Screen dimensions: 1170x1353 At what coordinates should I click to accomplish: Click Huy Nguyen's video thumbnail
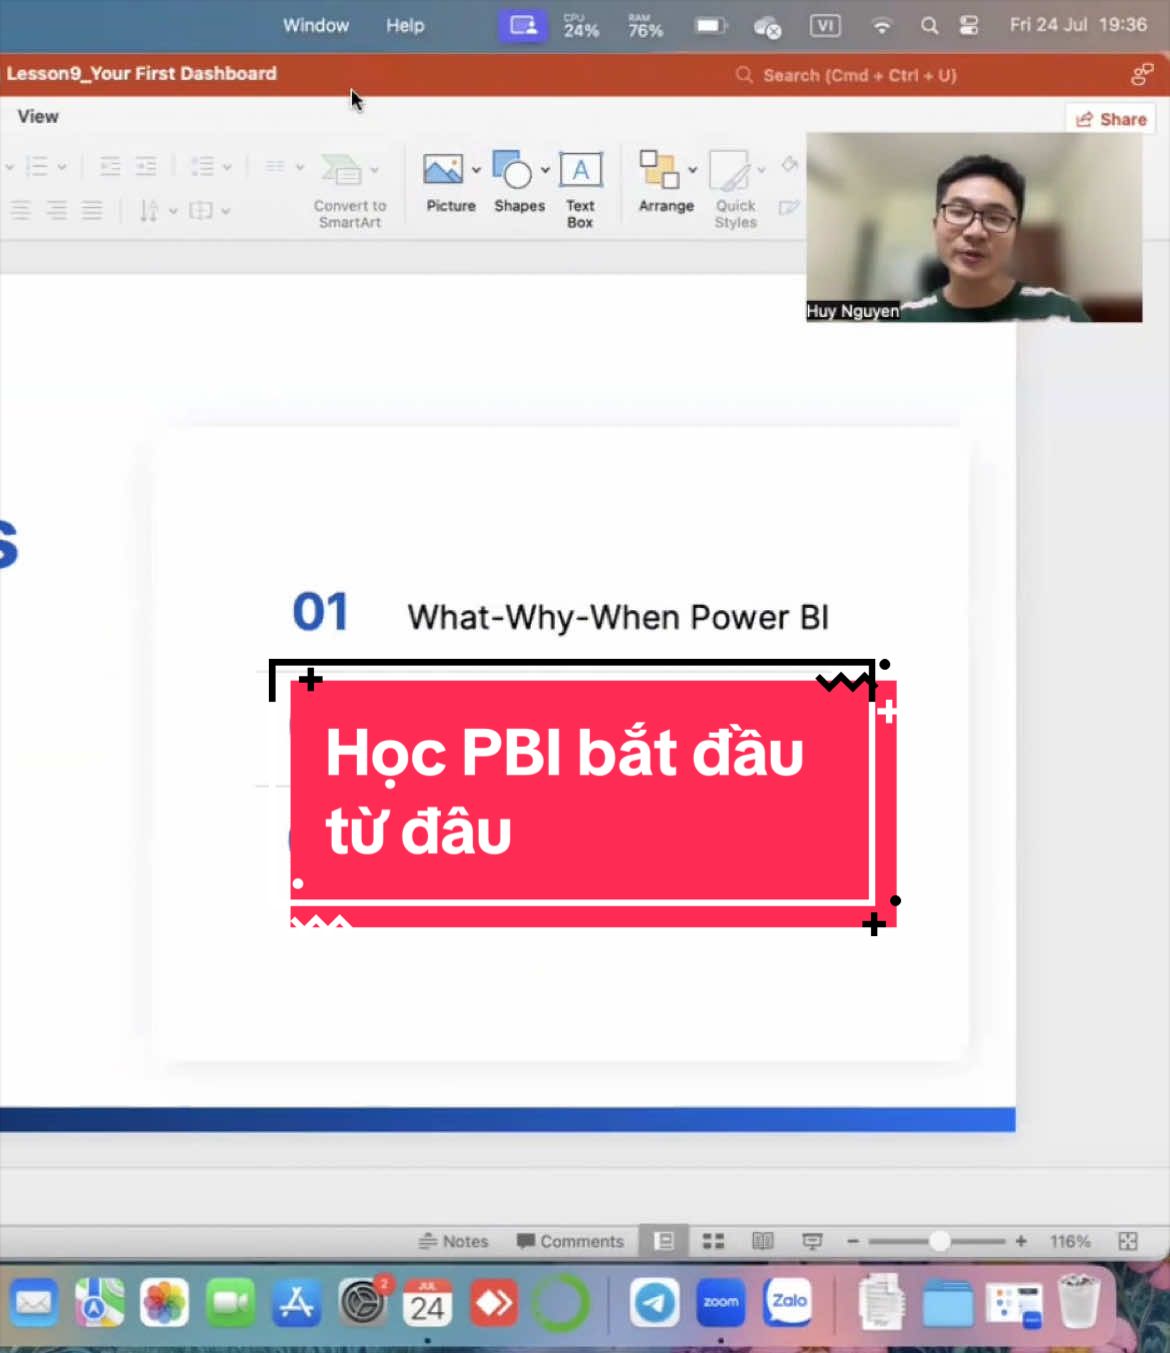(x=974, y=227)
